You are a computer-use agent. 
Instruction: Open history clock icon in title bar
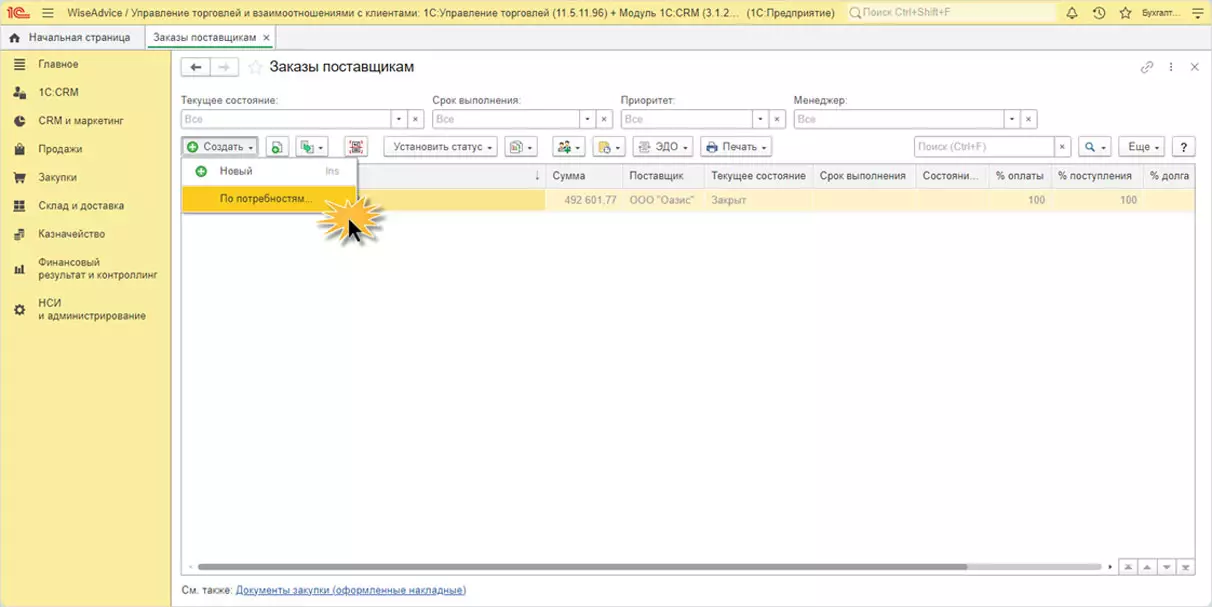(x=1099, y=13)
